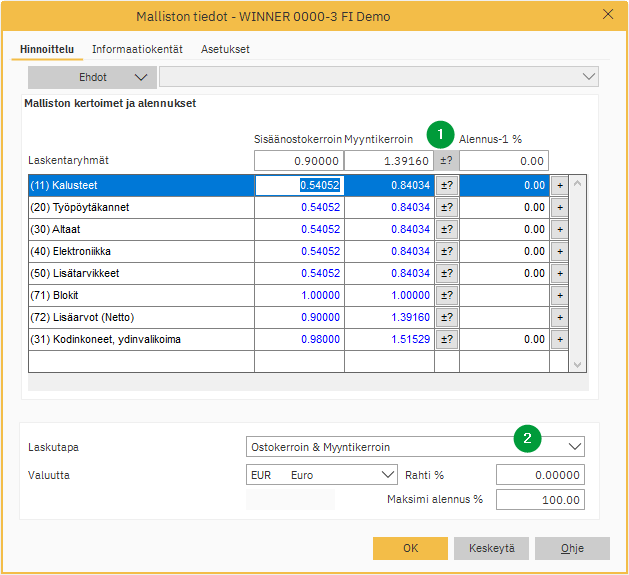This screenshot has height=575, width=629.
Task: Click the plus button in Lisäarvot (Netto) row
Action: coord(559,317)
